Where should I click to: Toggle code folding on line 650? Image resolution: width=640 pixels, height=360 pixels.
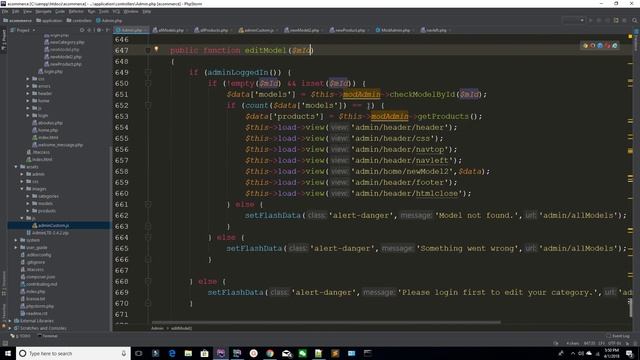[148, 83]
